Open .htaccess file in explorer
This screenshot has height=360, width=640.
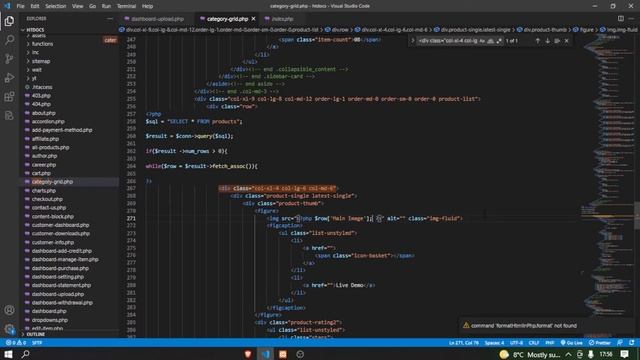tap(42, 87)
